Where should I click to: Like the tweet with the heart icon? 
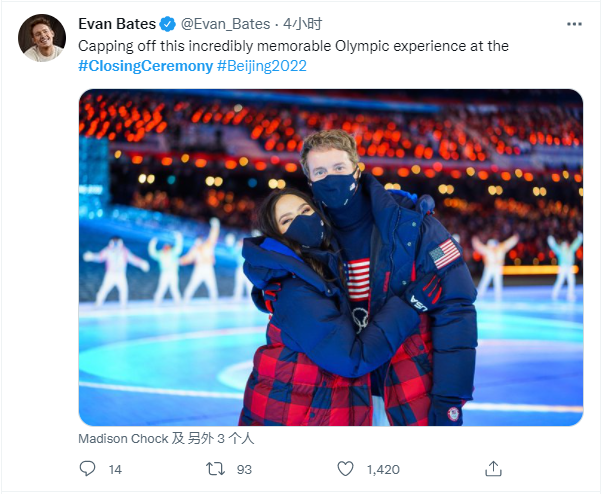pos(345,468)
